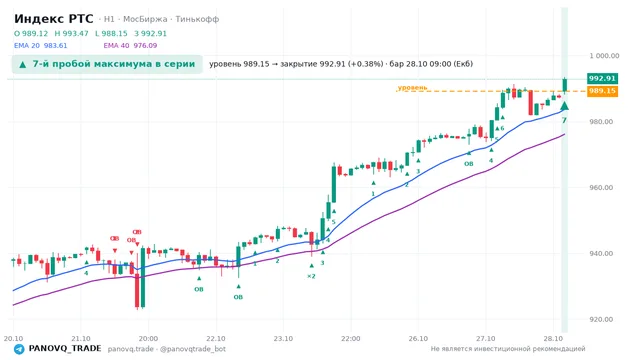Click the Индекс РТС title
The width and height of the screenshot is (640, 360).
[x=53, y=19]
